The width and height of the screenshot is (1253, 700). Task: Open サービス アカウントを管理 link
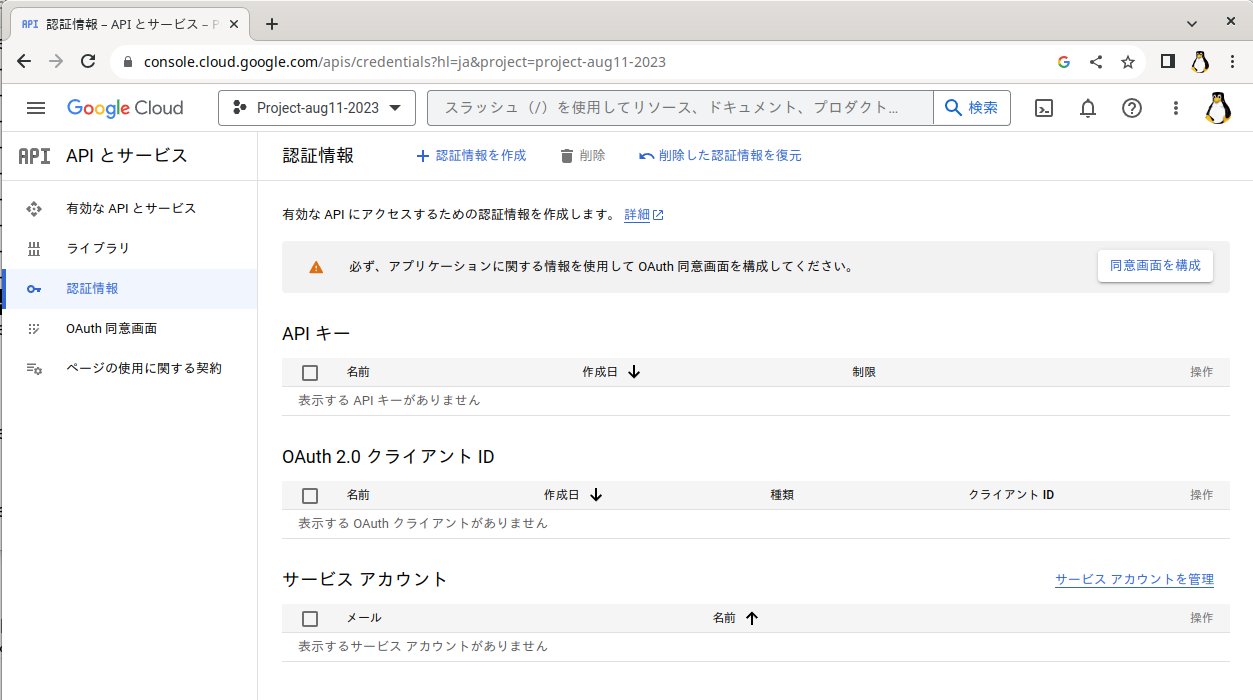[1134, 580]
